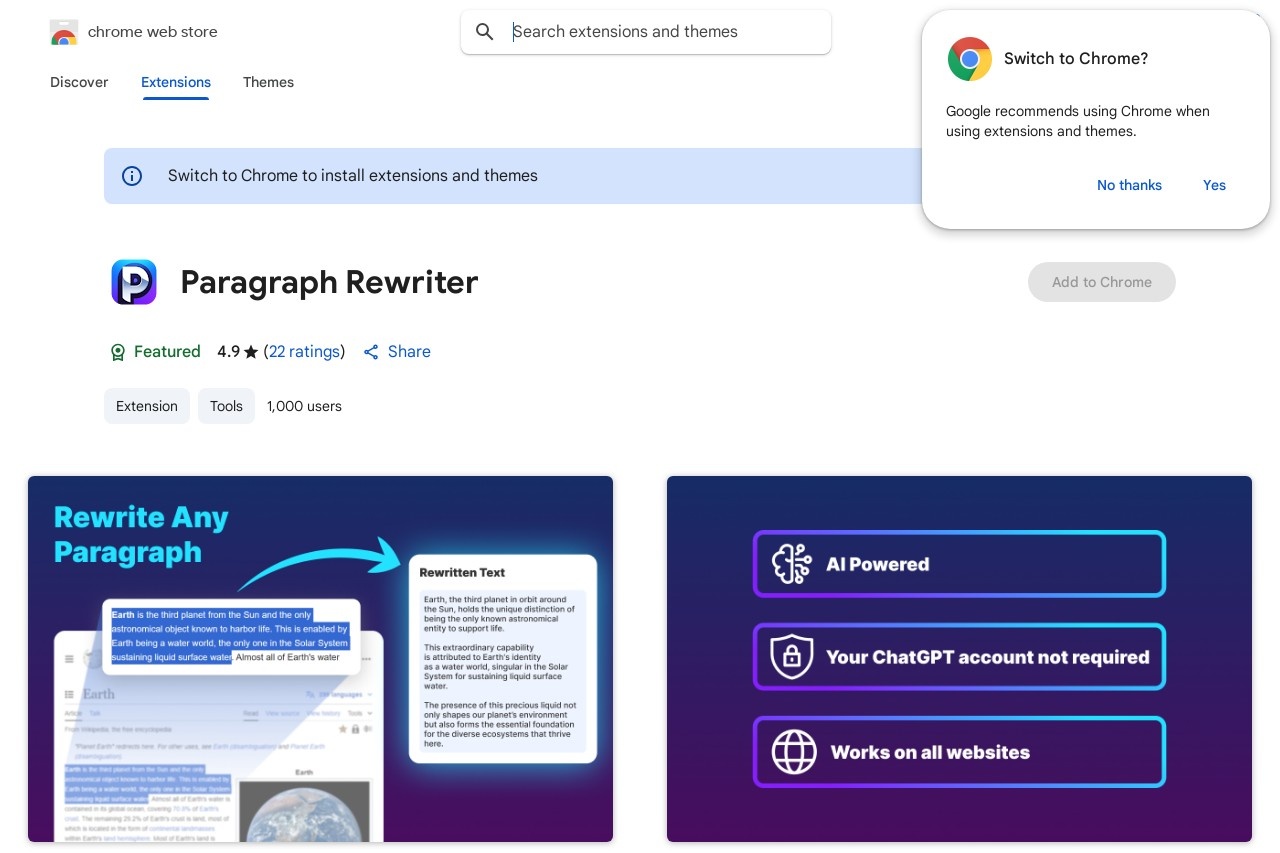Click the Share icon
This screenshot has height=853, width=1280.
pyautogui.click(x=371, y=352)
